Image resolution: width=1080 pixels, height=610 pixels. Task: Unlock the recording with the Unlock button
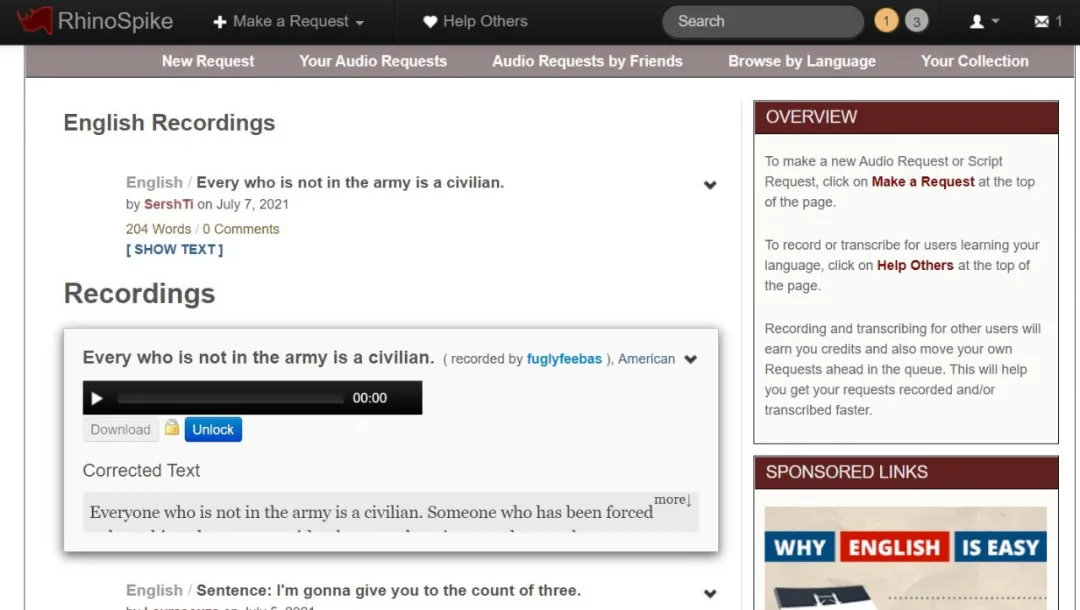click(213, 430)
